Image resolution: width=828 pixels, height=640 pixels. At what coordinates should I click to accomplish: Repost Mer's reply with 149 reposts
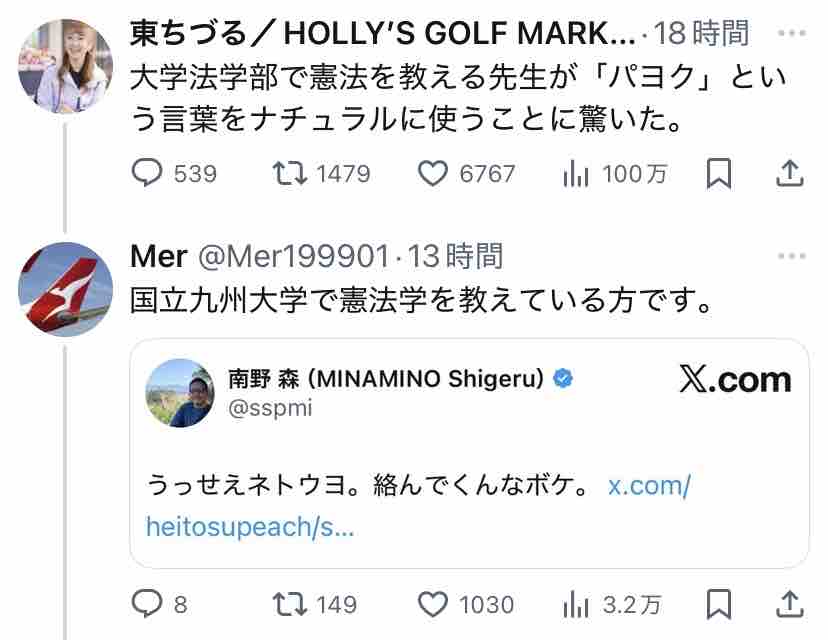[x=290, y=604]
